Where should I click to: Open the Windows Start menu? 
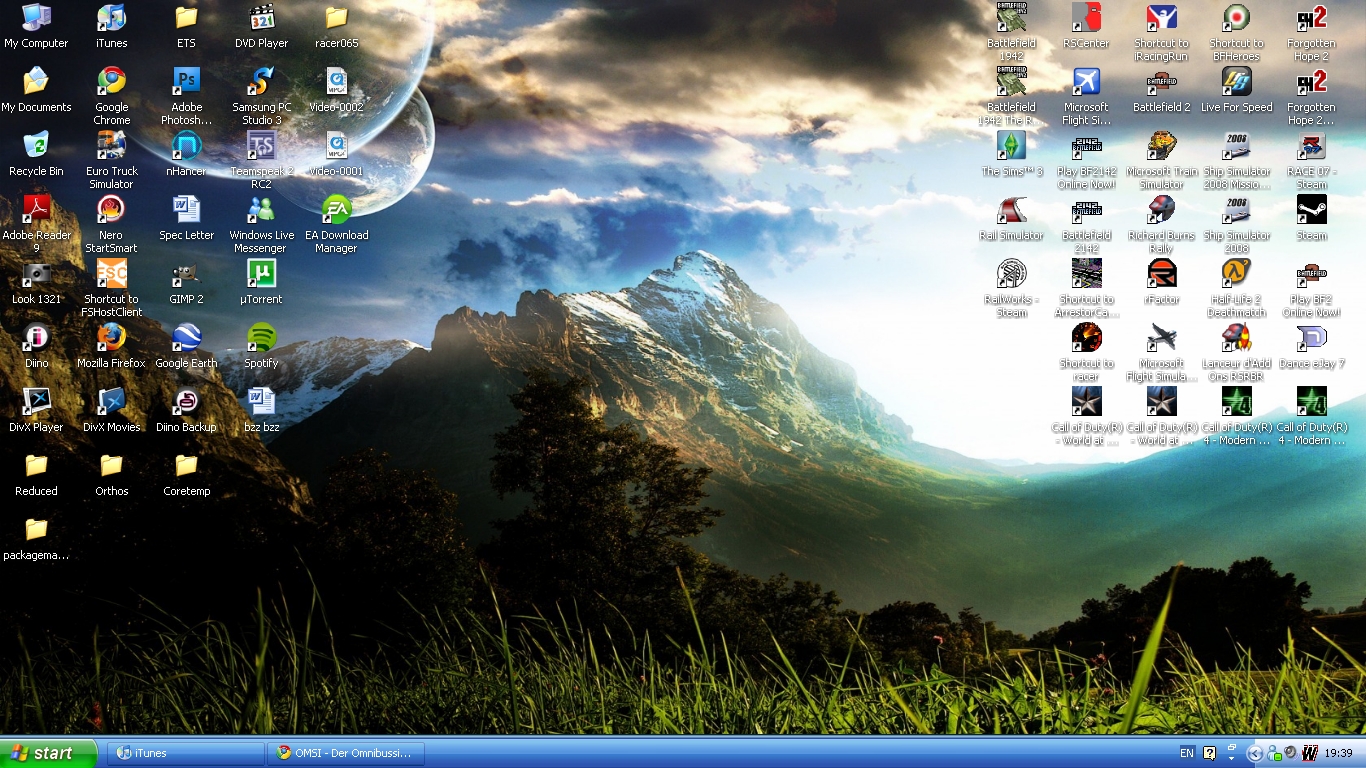[x=49, y=753]
